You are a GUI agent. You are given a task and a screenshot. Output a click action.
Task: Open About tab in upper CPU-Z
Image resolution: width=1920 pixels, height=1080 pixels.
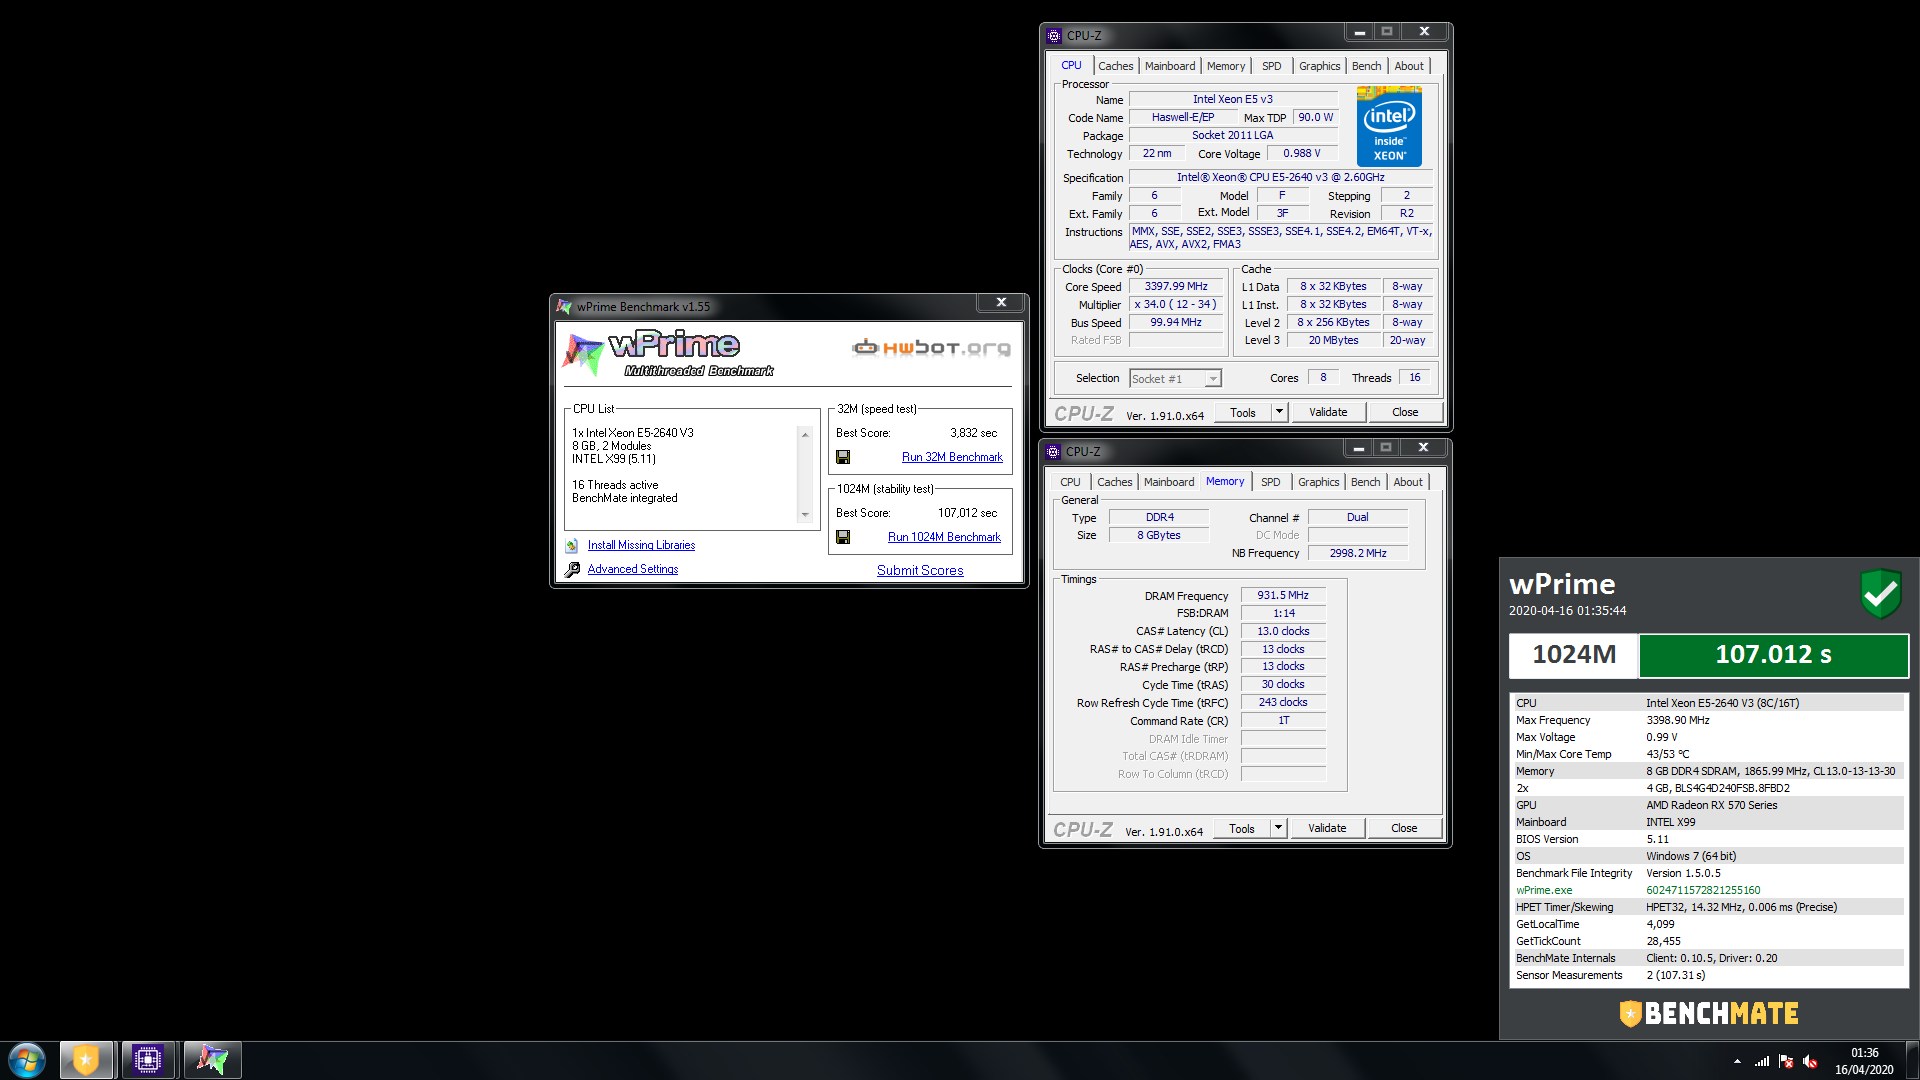point(1409,66)
